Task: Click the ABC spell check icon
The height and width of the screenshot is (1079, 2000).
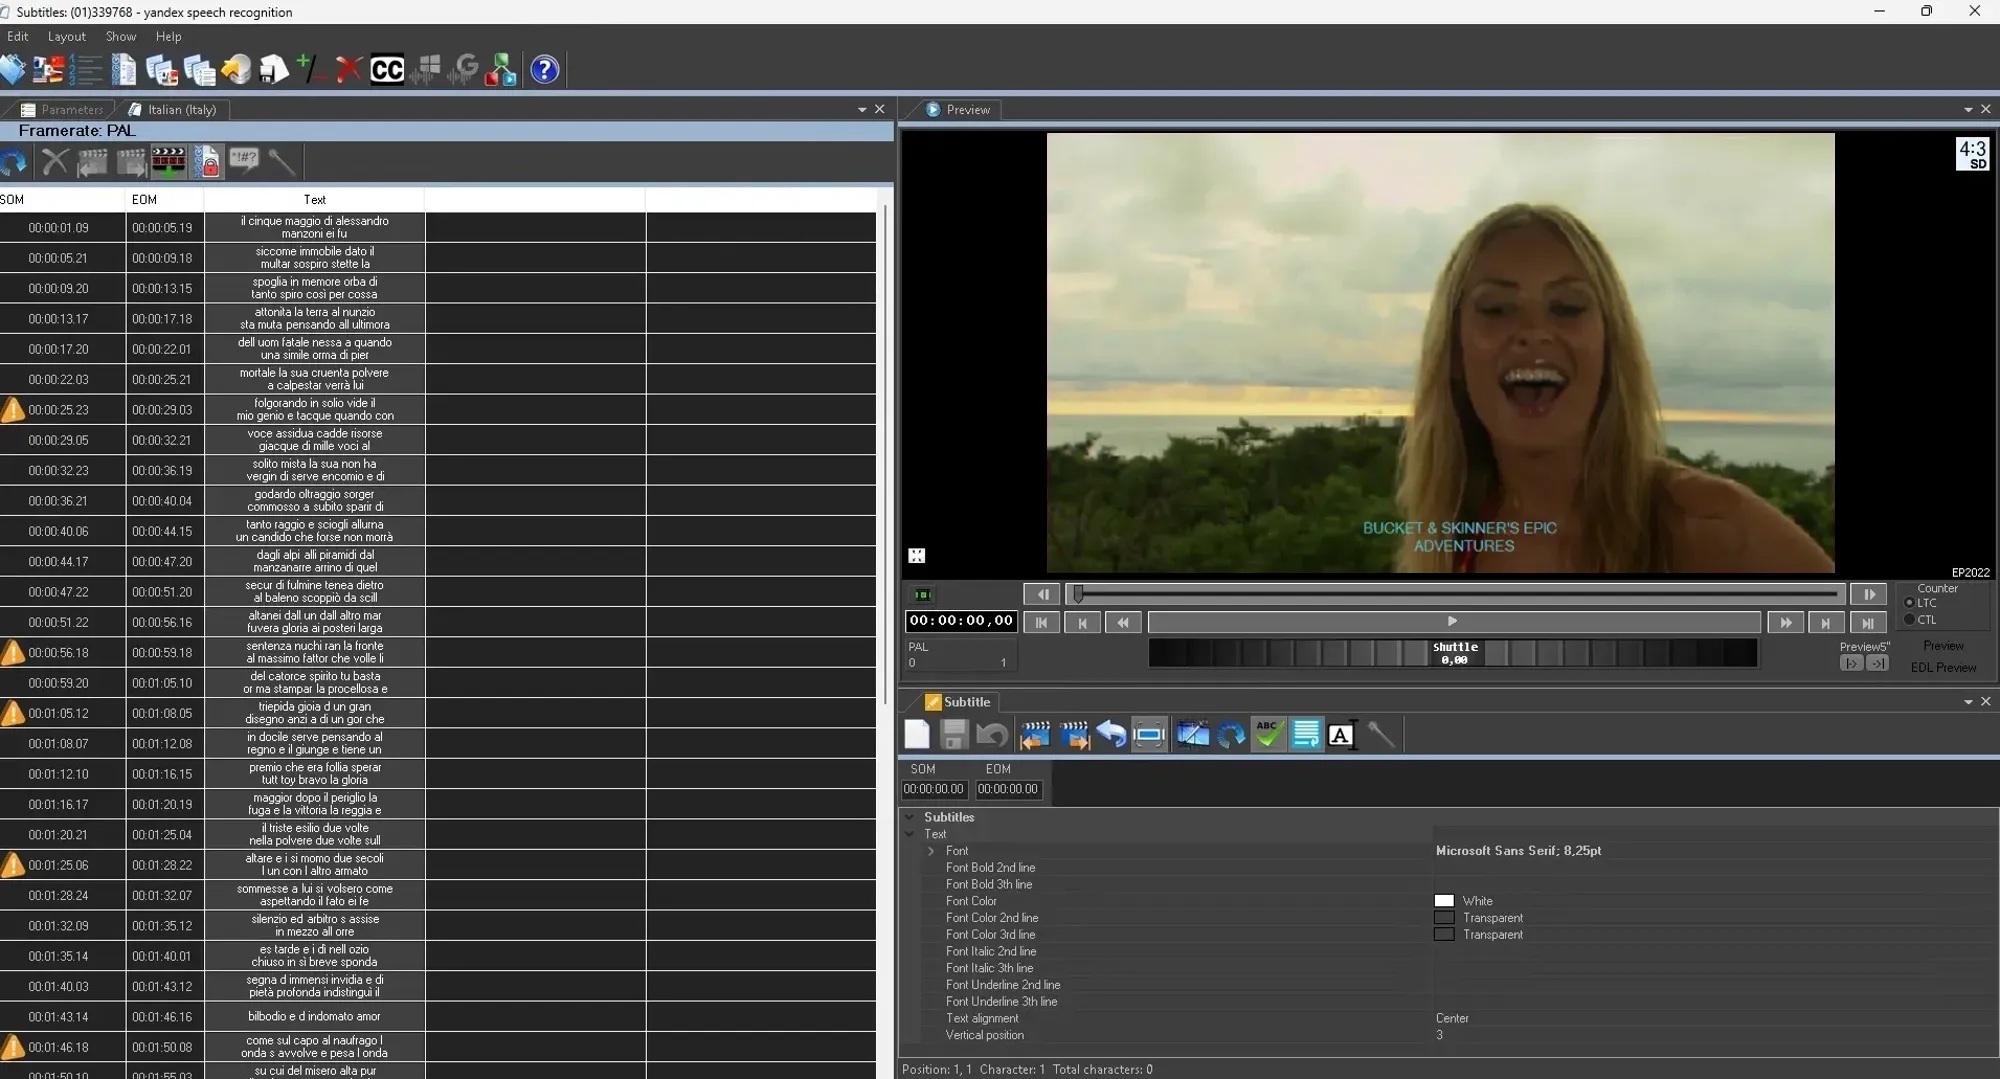Action: [1268, 734]
